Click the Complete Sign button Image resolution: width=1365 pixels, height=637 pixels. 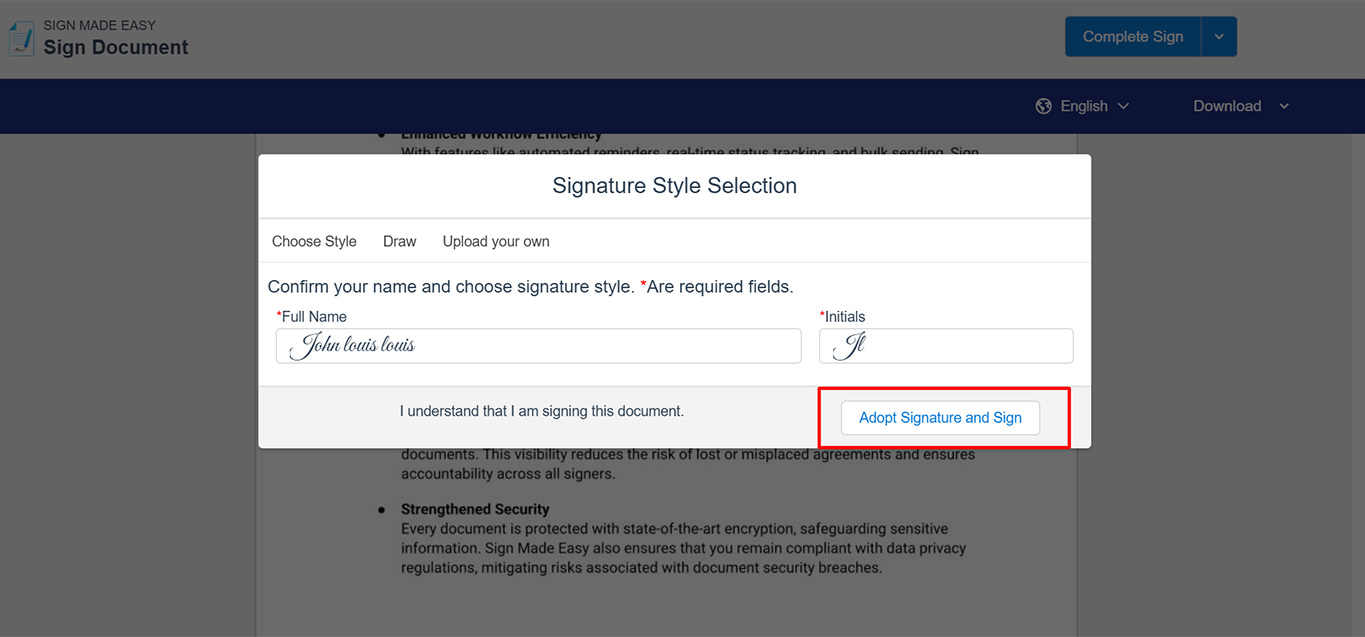tap(1133, 37)
